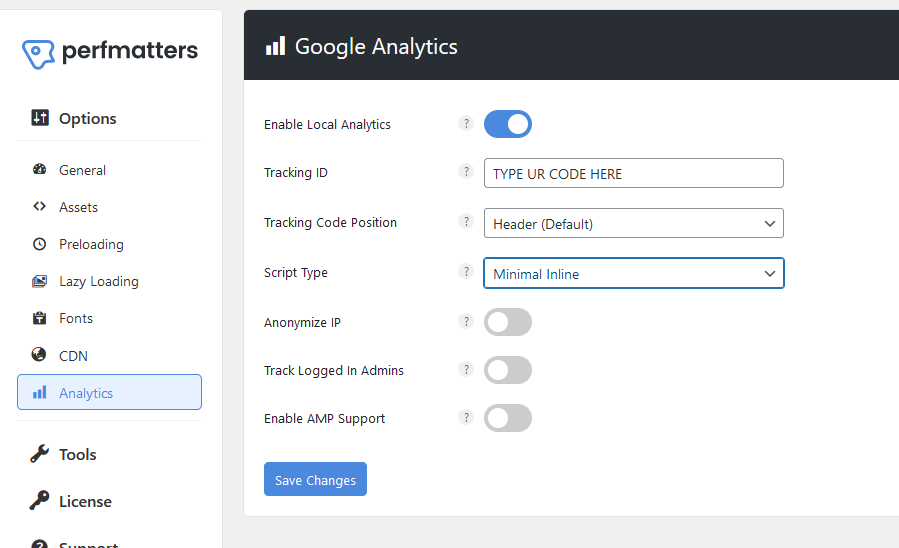Click the "Track Logged In Admins" label
899x548 pixels.
pyautogui.click(x=334, y=371)
